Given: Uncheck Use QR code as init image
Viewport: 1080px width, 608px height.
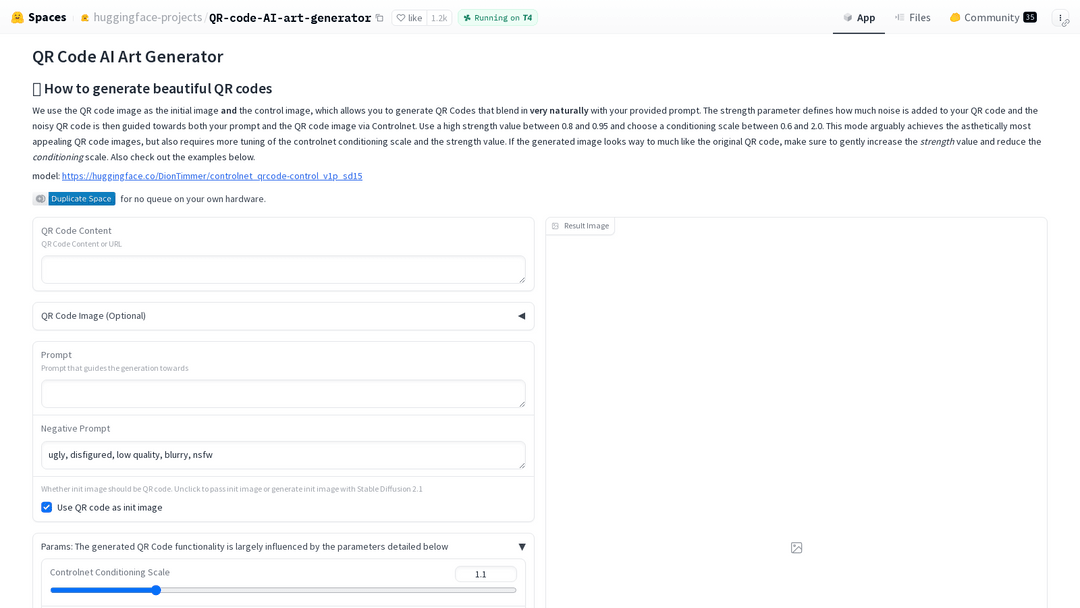Looking at the screenshot, I should pyautogui.click(x=47, y=507).
